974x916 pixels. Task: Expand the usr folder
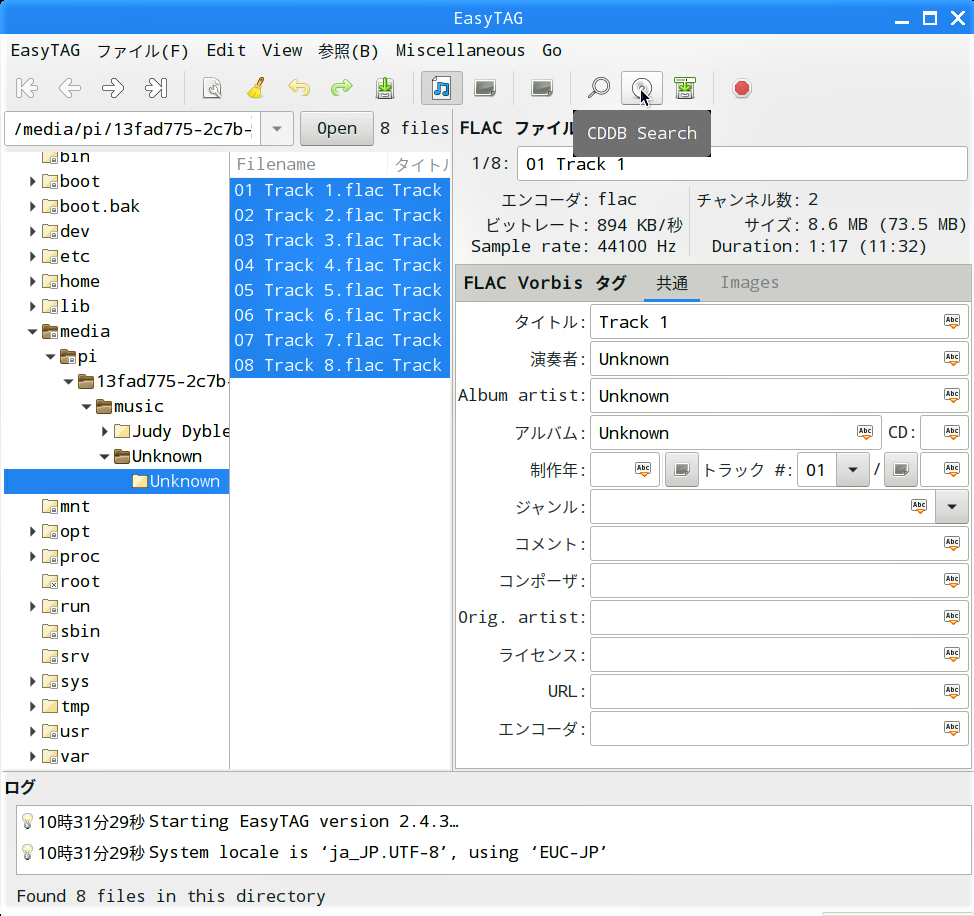32,732
